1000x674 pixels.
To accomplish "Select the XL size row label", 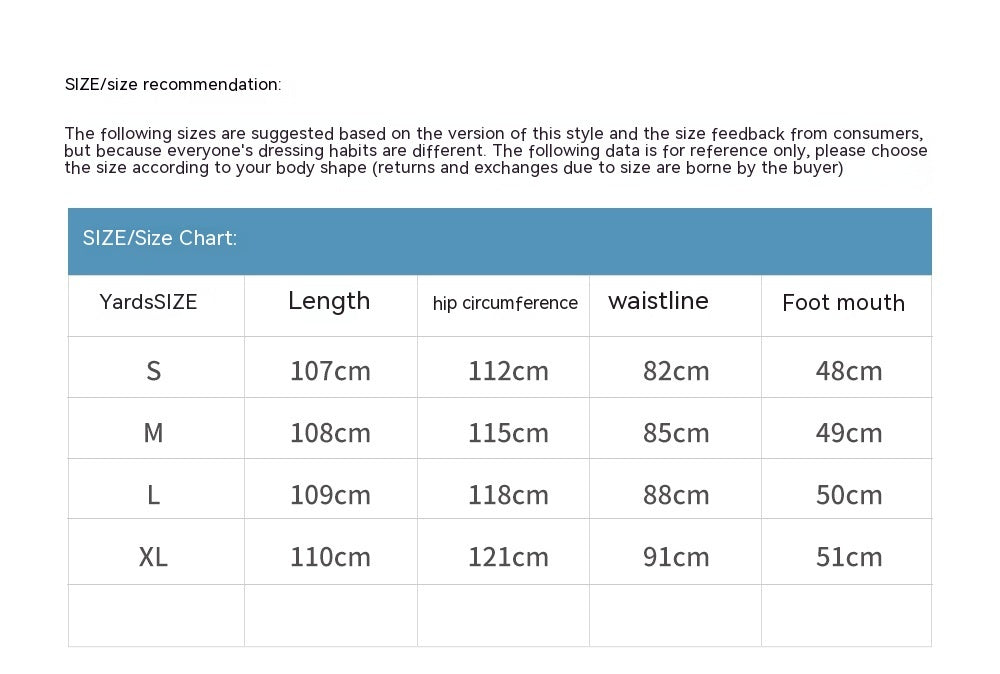I will pyautogui.click(x=153, y=557).
